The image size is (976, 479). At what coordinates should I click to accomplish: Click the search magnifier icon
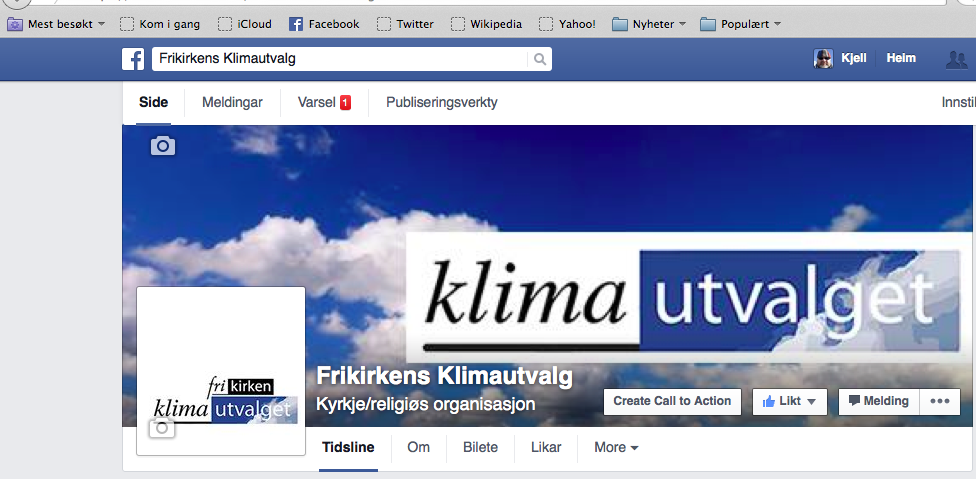pyautogui.click(x=540, y=59)
